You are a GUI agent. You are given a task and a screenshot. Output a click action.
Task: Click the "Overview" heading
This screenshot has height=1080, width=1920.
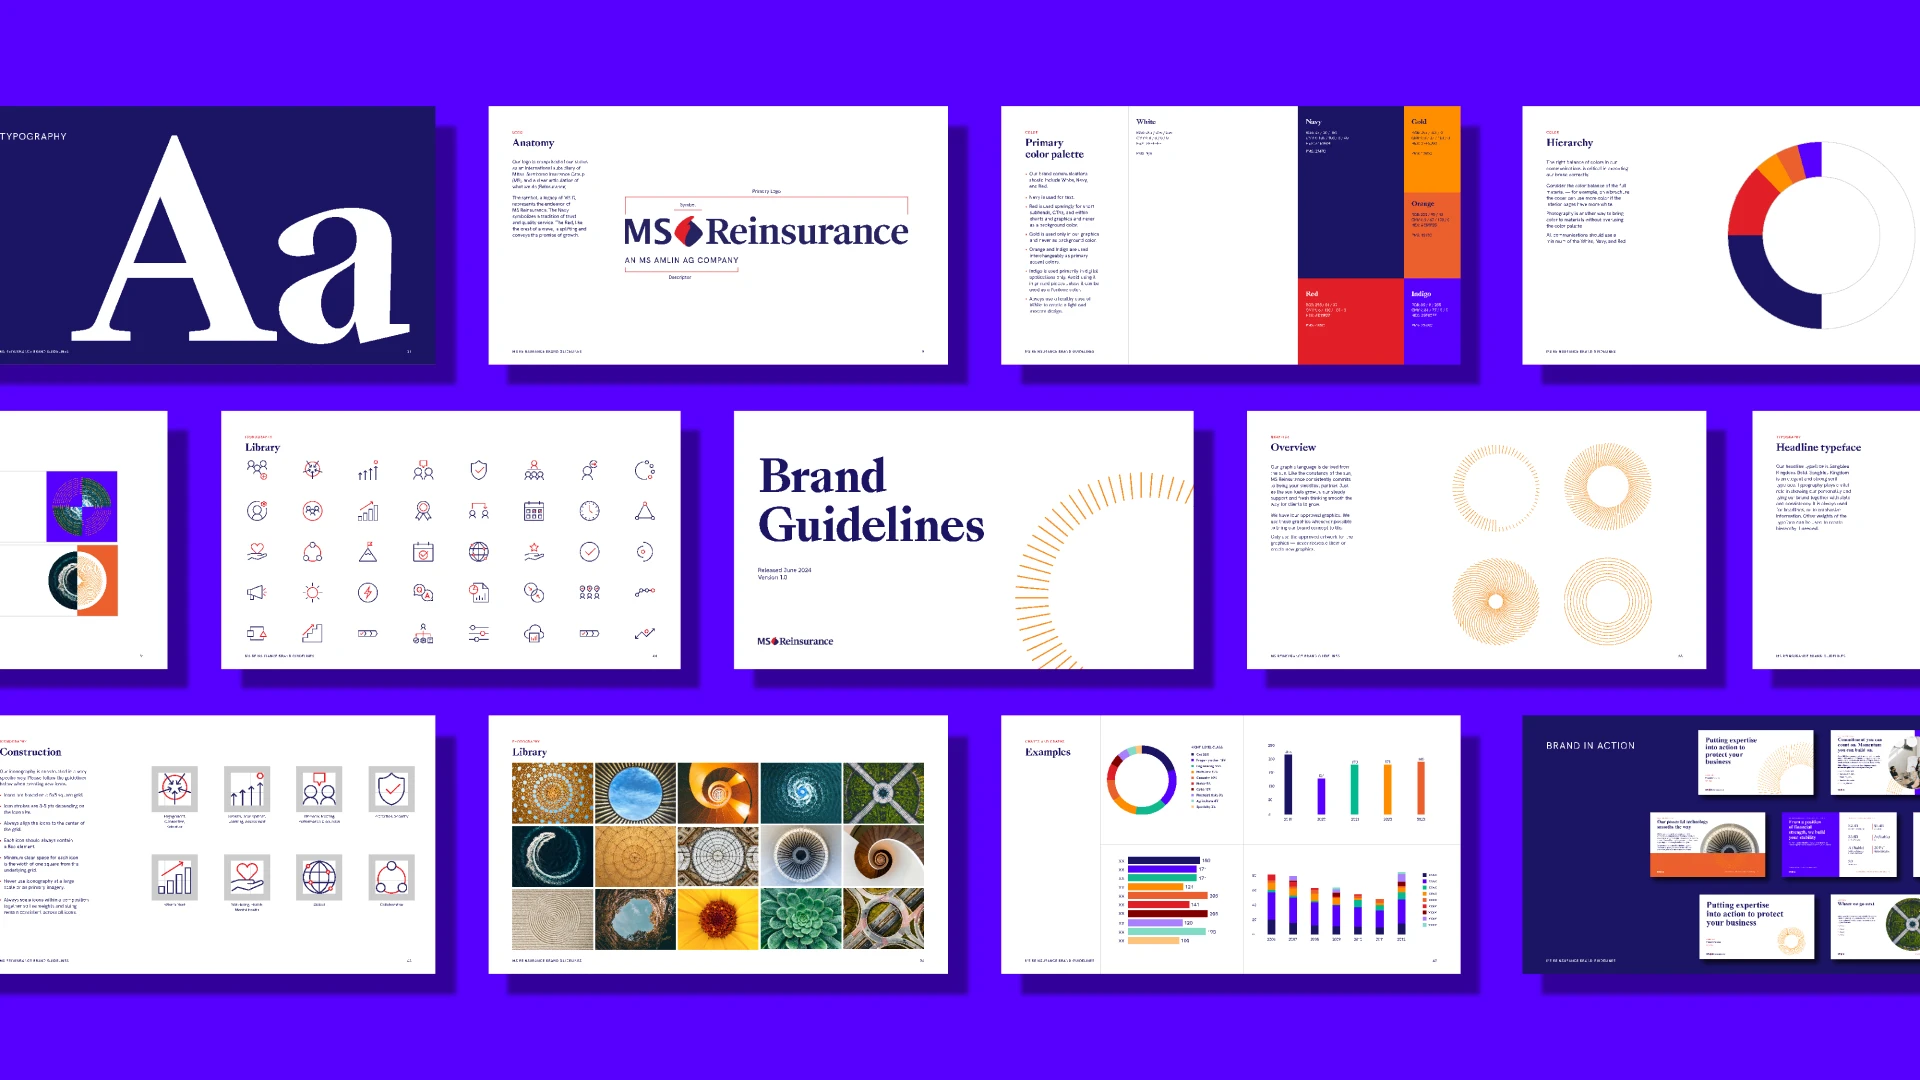click(x=1293, y=447)
